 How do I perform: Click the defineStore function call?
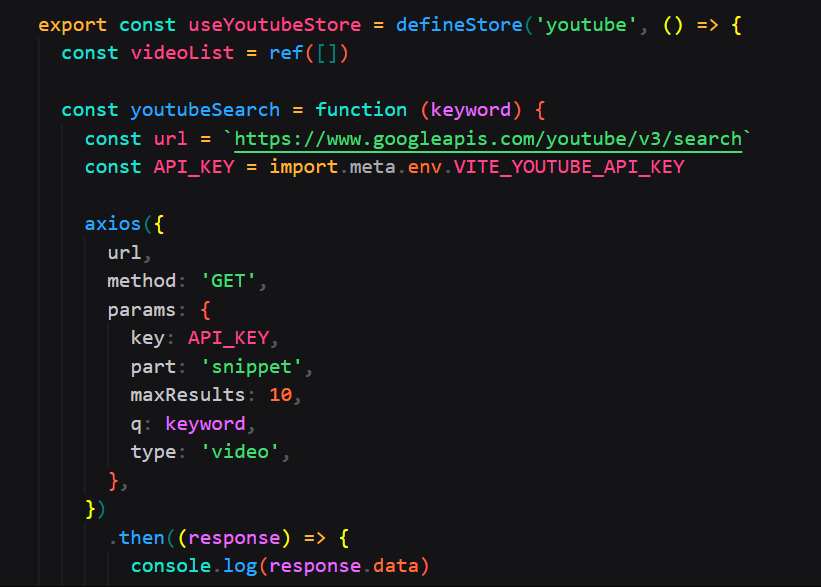pyautogui.click(x=459, y=25)
